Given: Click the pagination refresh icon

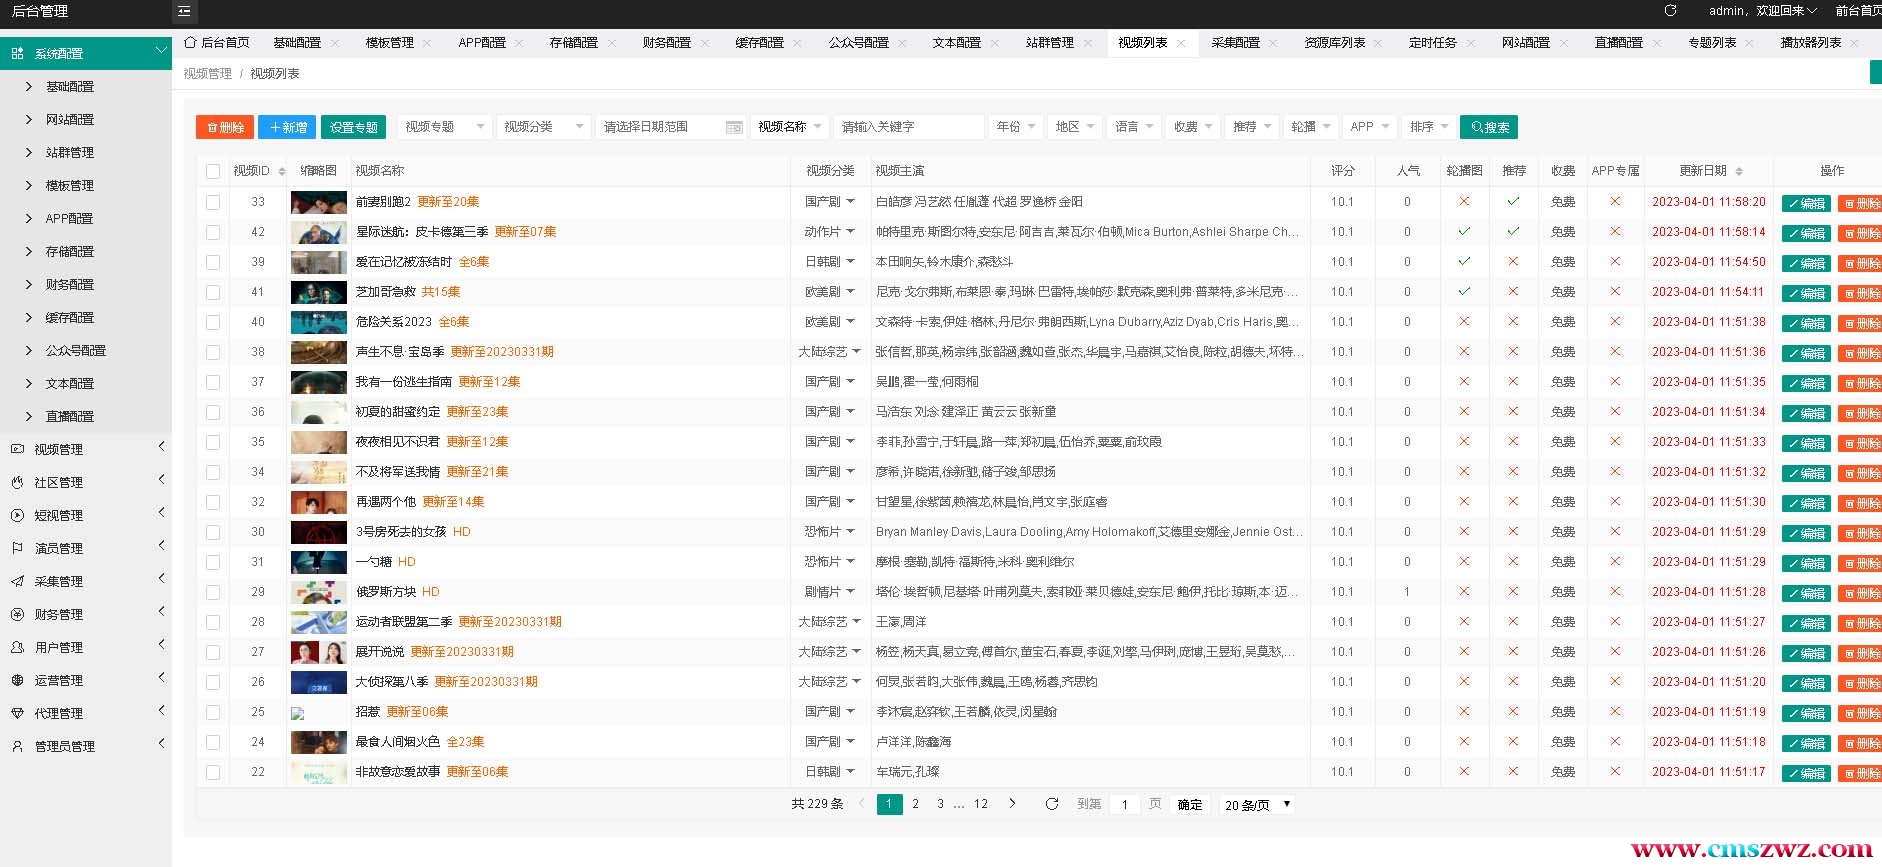Looking at the screenshot, I should 1051,804.
